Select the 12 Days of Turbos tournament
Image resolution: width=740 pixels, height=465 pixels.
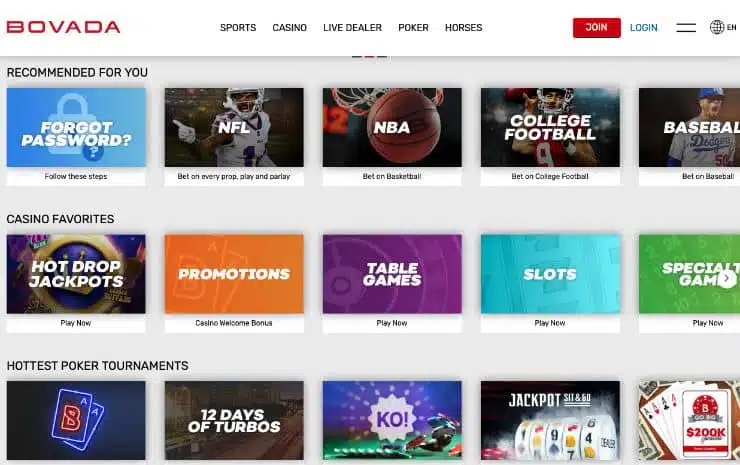[x=234, y=420]
